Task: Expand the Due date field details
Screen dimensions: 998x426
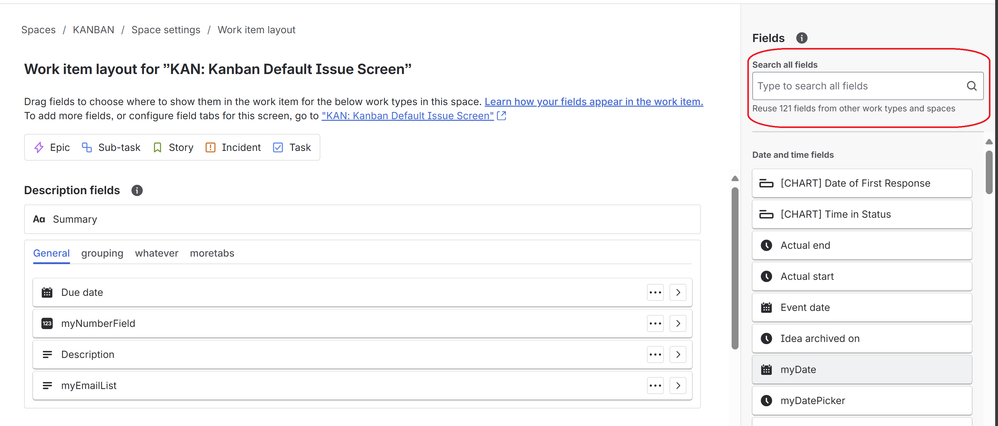Action: pyautogui.click(x=678, y=293)
